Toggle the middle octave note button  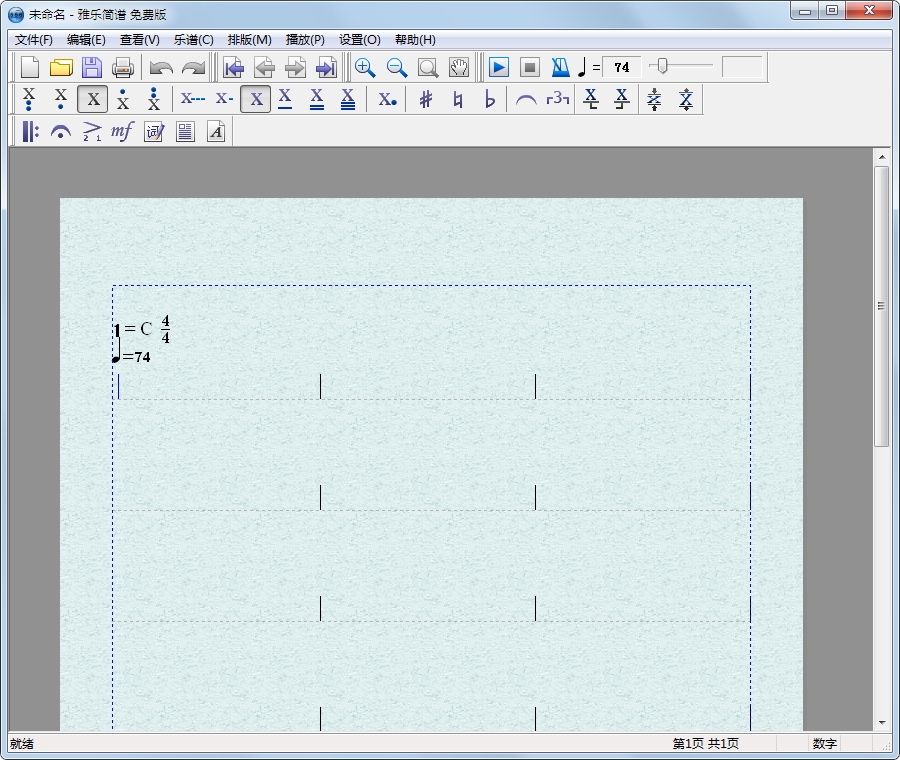(x=93, y=99)
